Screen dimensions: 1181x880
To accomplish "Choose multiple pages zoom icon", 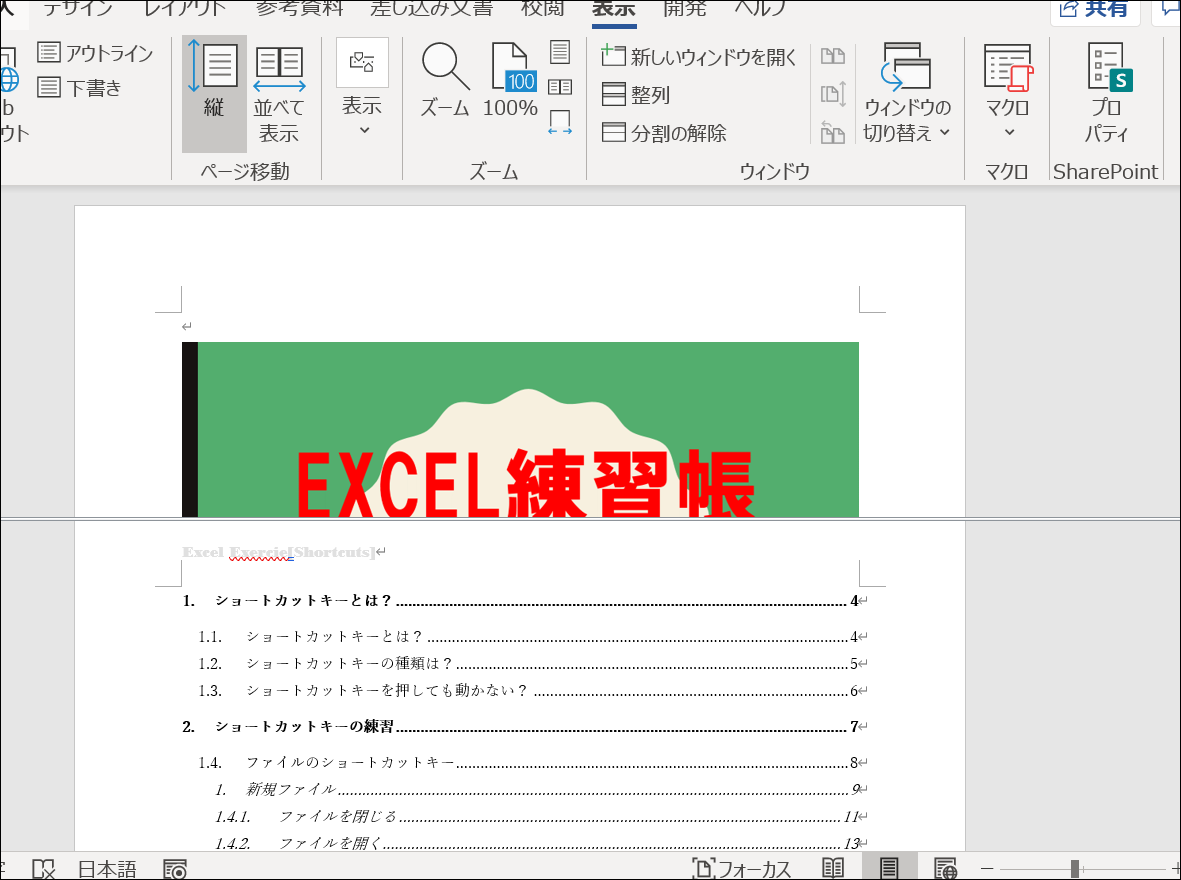I will point(560,87).
